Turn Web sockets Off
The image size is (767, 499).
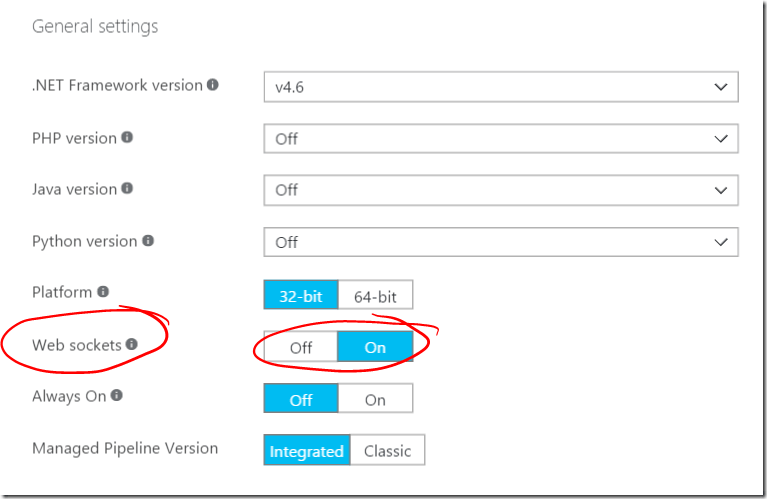click(300, 347)
